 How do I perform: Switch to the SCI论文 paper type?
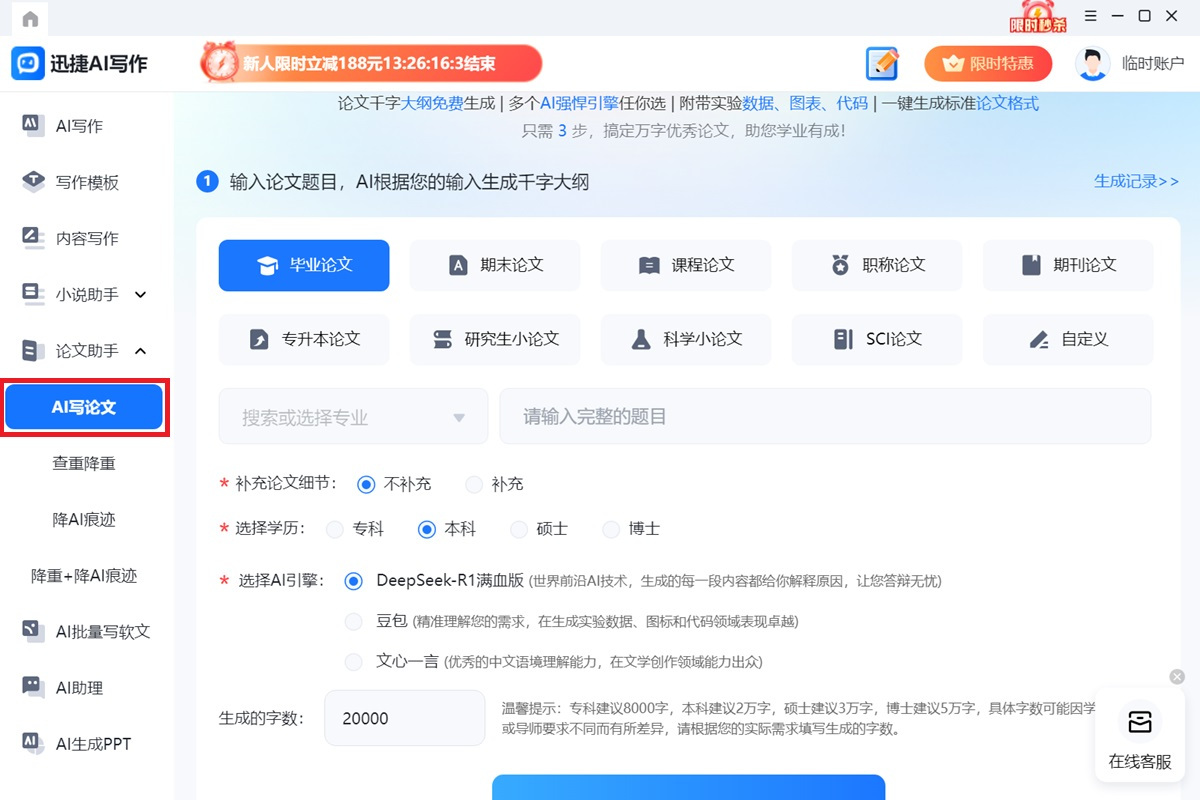[877, 339]
